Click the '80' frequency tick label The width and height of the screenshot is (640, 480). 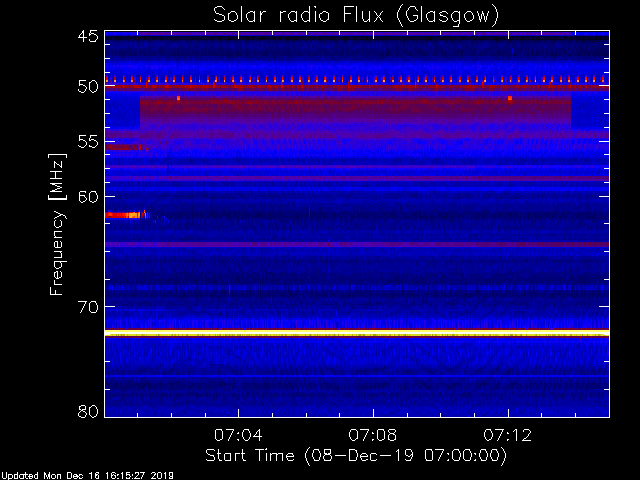(x=88, y=411)
